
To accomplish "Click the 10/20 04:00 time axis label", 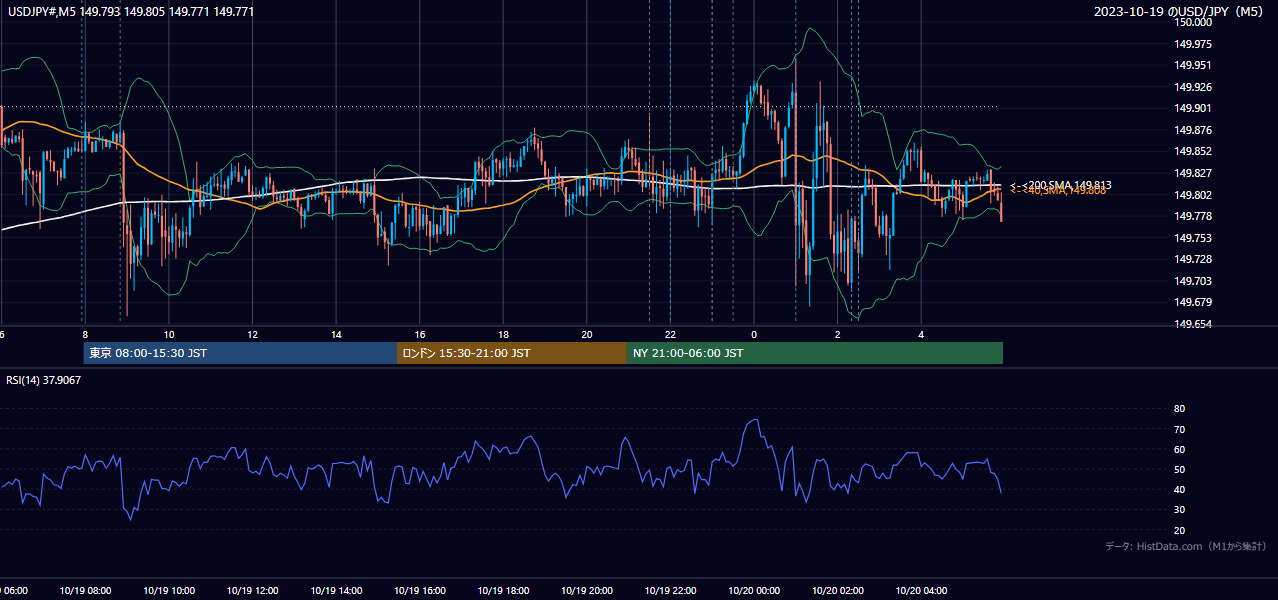I will point(921,591).
